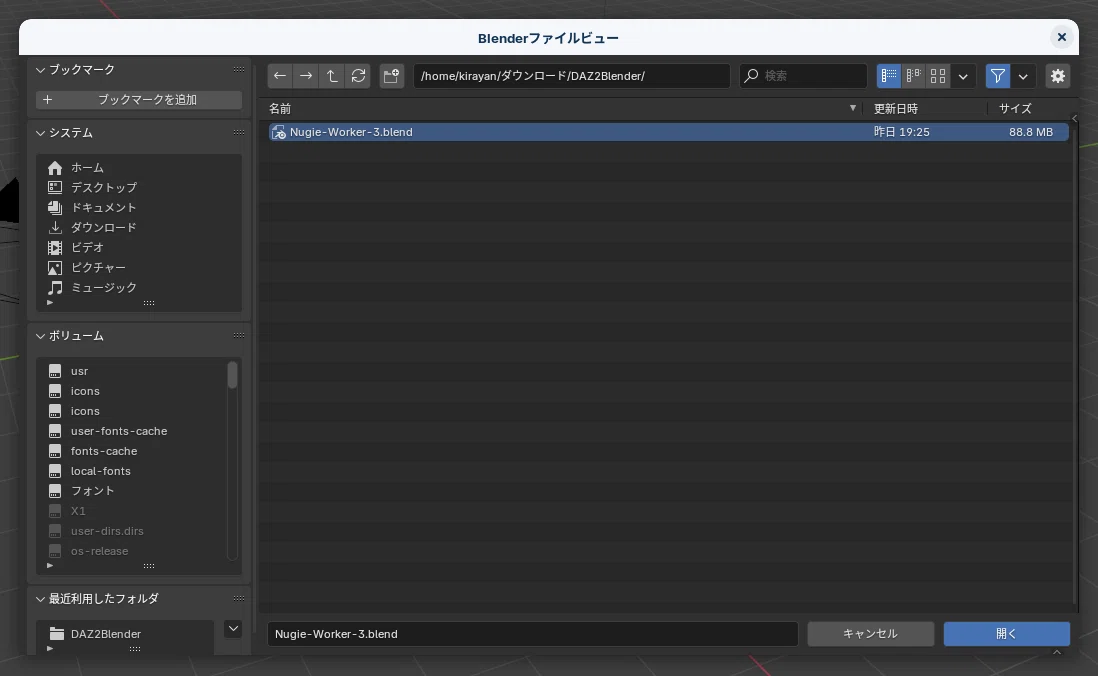The height and width of the screenshot is (676, 1098).
Task: Expand system list with small triangle
Action: [50, 303]
